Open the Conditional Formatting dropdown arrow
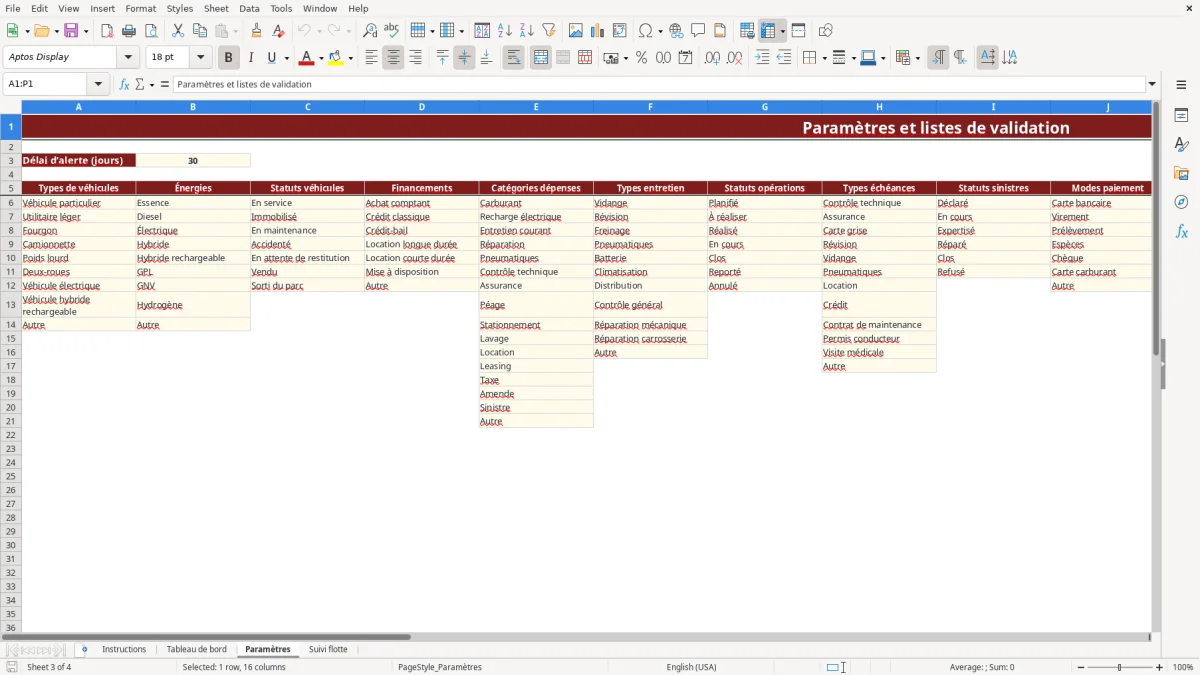 coord(917,58)
